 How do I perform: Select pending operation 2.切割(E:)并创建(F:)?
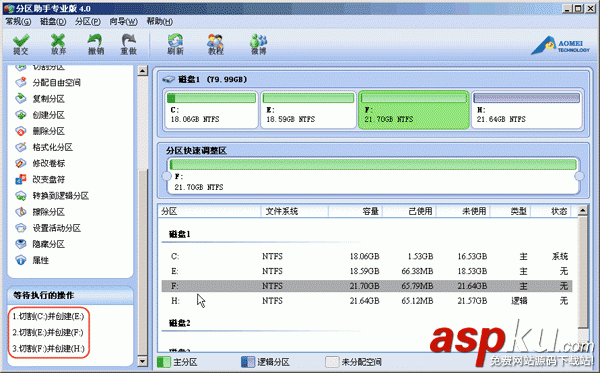48,332
